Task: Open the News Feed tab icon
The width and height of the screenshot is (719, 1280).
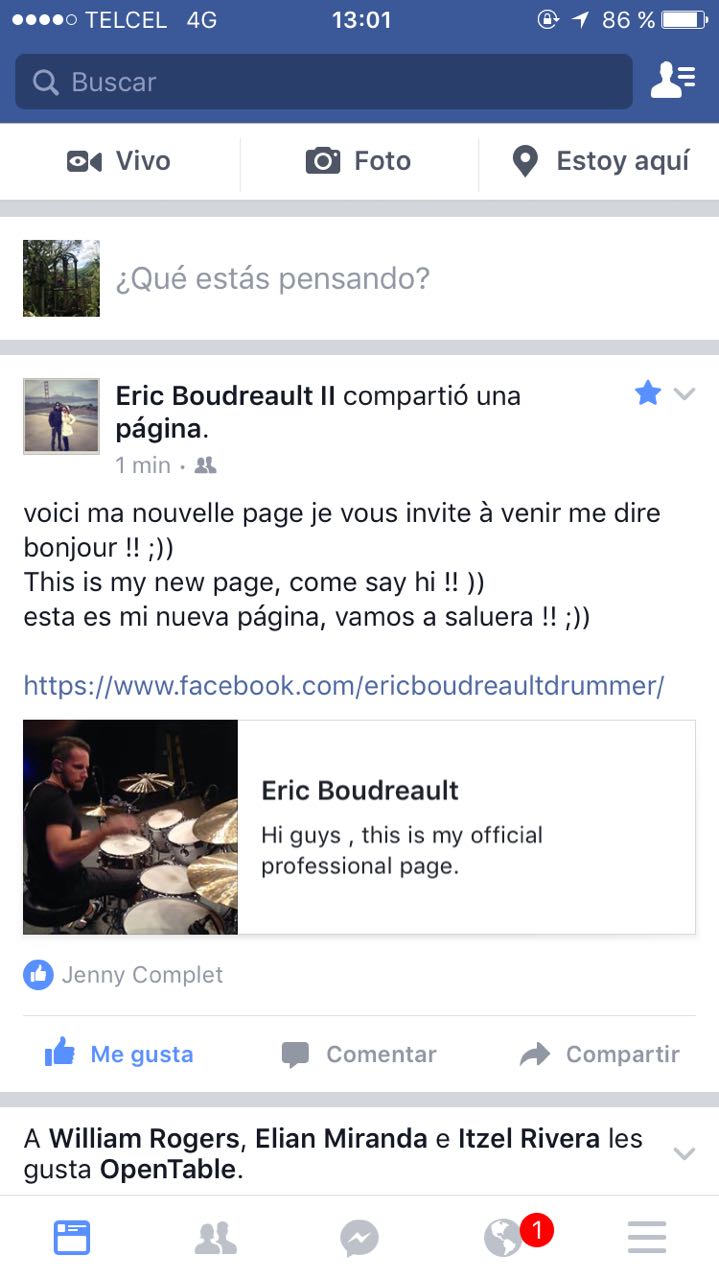Action: [x=72, y=1238]
